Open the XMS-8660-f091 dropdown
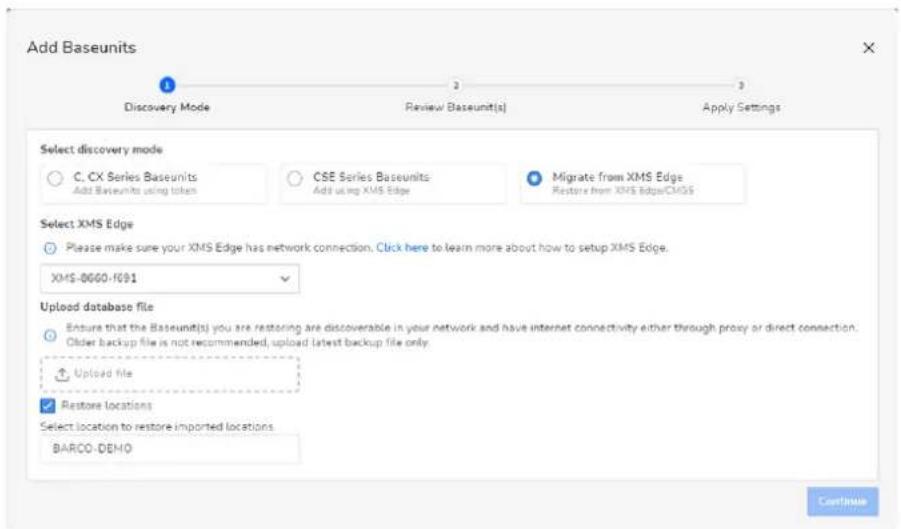Viewport: 901px width, 529px height. tap(170, 279)
